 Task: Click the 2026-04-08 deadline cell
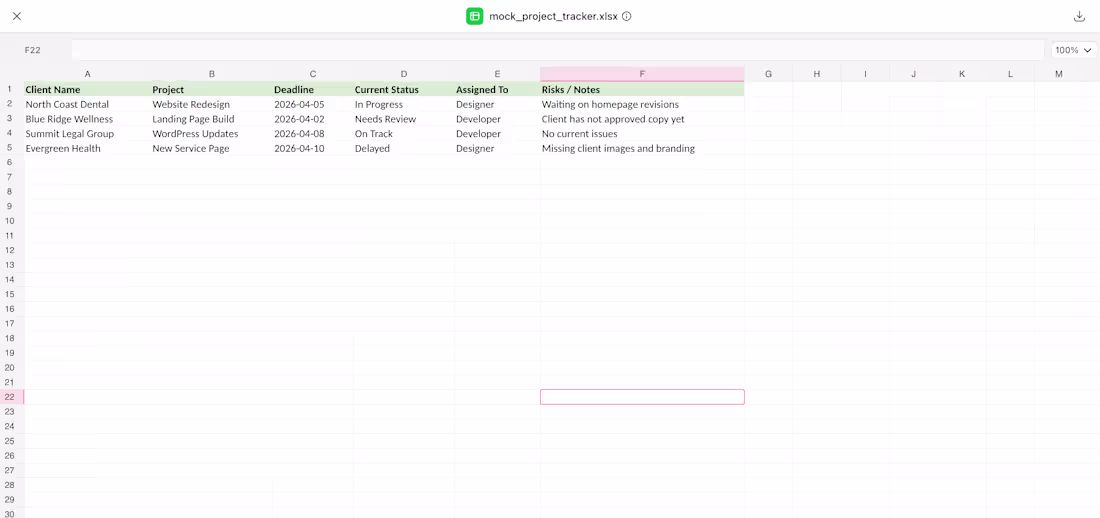313,133
